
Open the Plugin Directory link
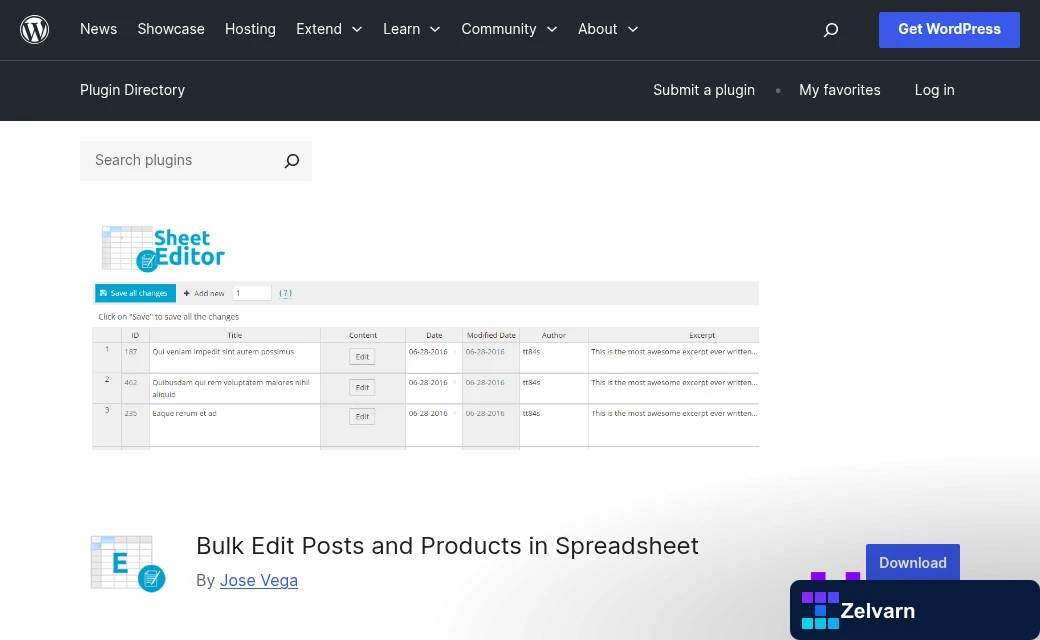(x=133, y=90)
